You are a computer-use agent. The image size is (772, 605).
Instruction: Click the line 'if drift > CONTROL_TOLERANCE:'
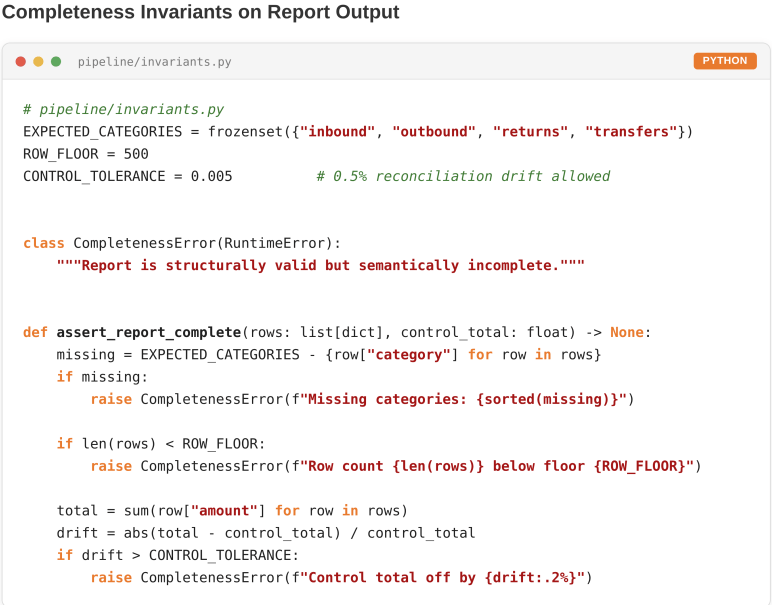point(178,555)
